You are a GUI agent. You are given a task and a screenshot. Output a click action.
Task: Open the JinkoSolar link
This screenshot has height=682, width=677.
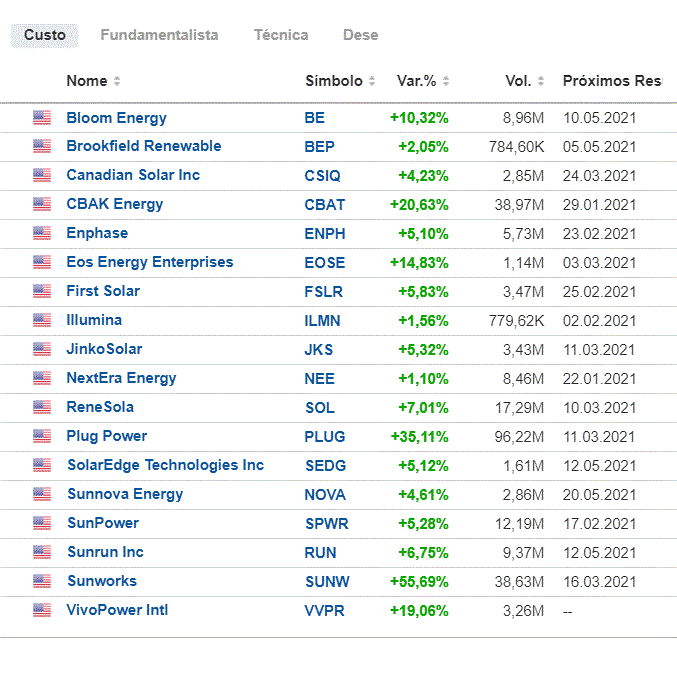point(104,349)
